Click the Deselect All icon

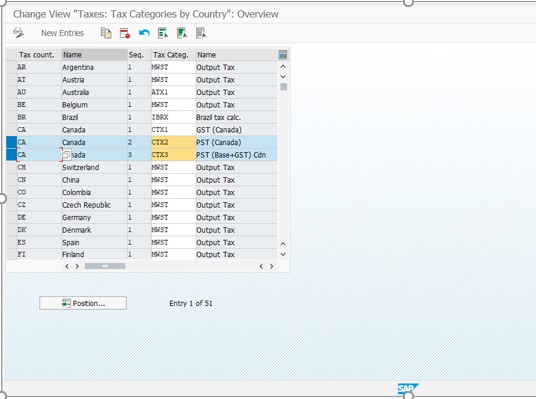pyautogui.click(x=201, y=33)
